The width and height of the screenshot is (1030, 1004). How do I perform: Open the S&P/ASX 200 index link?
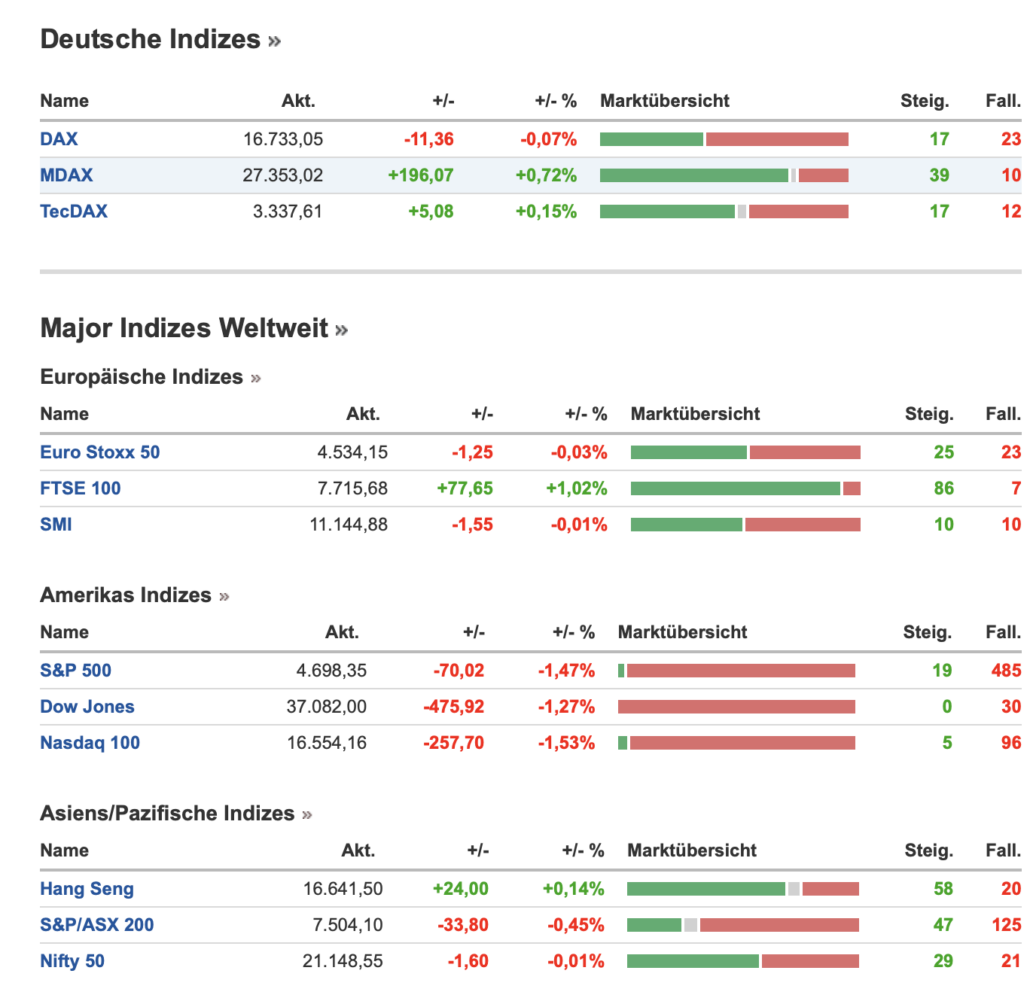(x=97, y=925)
